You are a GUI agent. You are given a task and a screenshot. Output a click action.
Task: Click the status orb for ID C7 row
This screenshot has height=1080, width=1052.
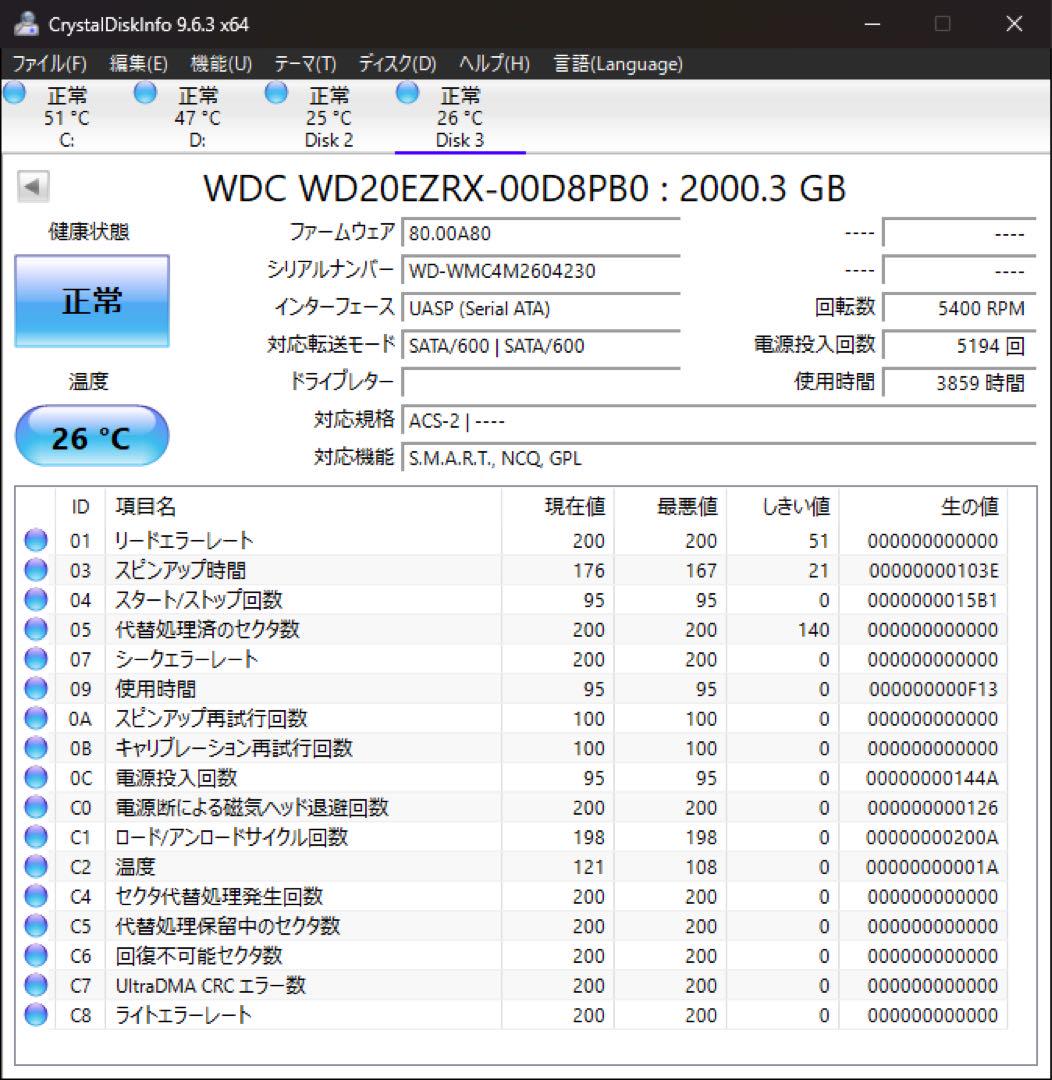(36, 985)
